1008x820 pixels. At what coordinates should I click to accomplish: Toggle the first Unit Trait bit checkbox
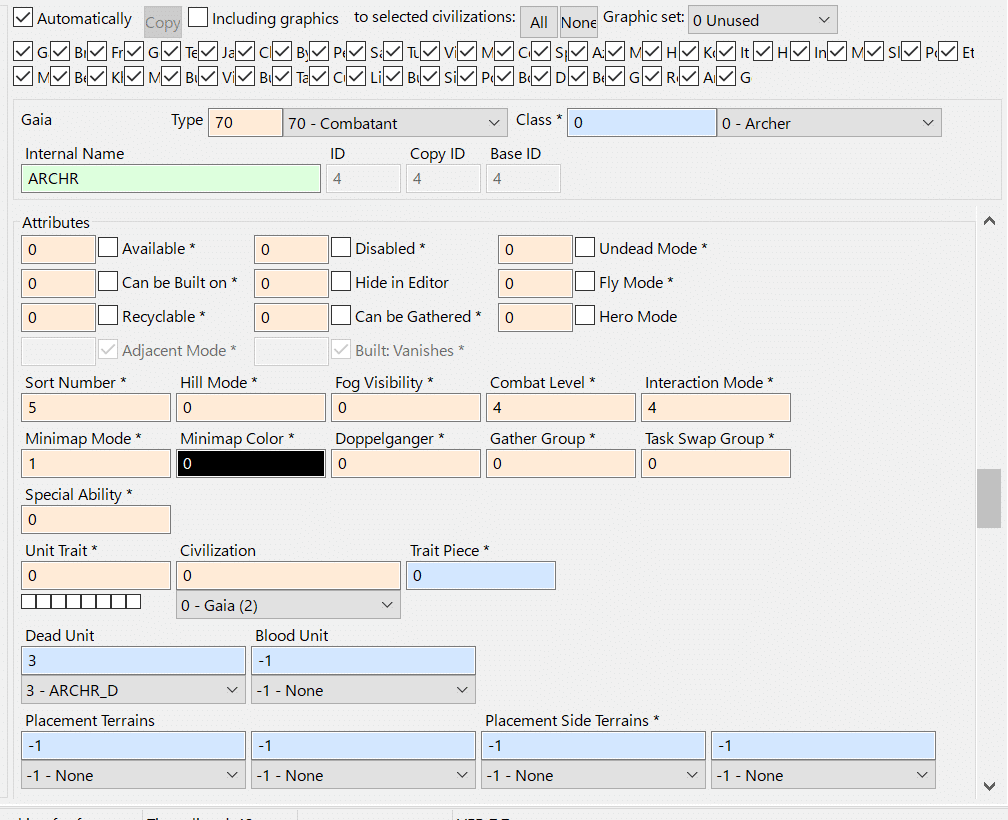click(28, 601)
